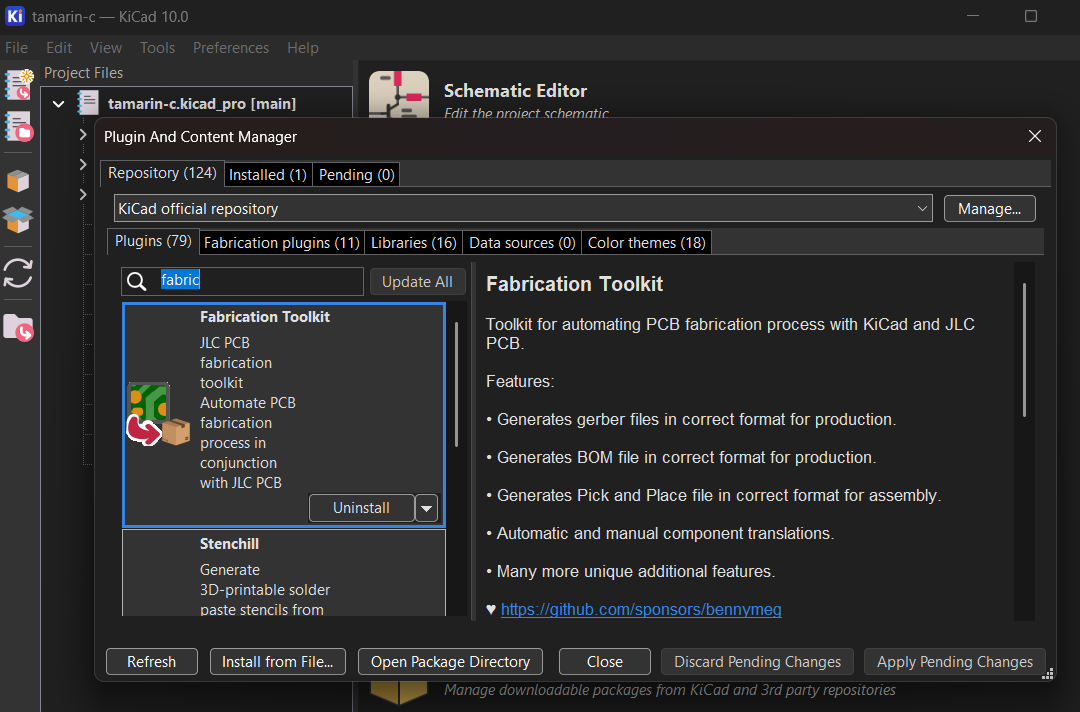Open the github sponsors bennymeg link
The height and width of the screenshot is (712, 1080).
[641, 609]
